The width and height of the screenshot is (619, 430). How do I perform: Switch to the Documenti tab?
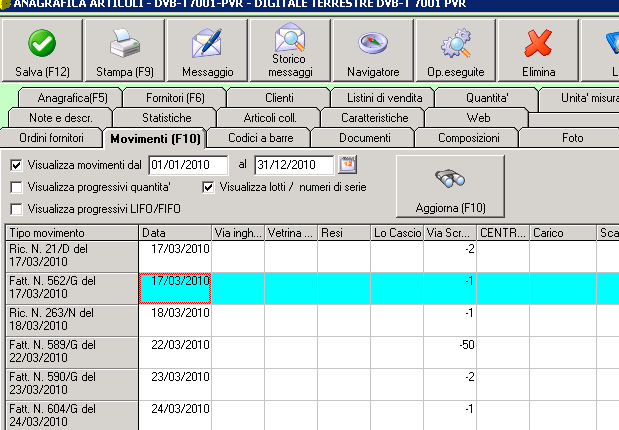click(x=364, y=138)
